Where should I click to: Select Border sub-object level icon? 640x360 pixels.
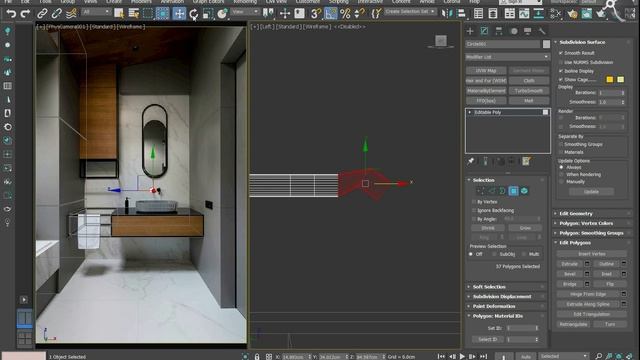coord(502,191)
